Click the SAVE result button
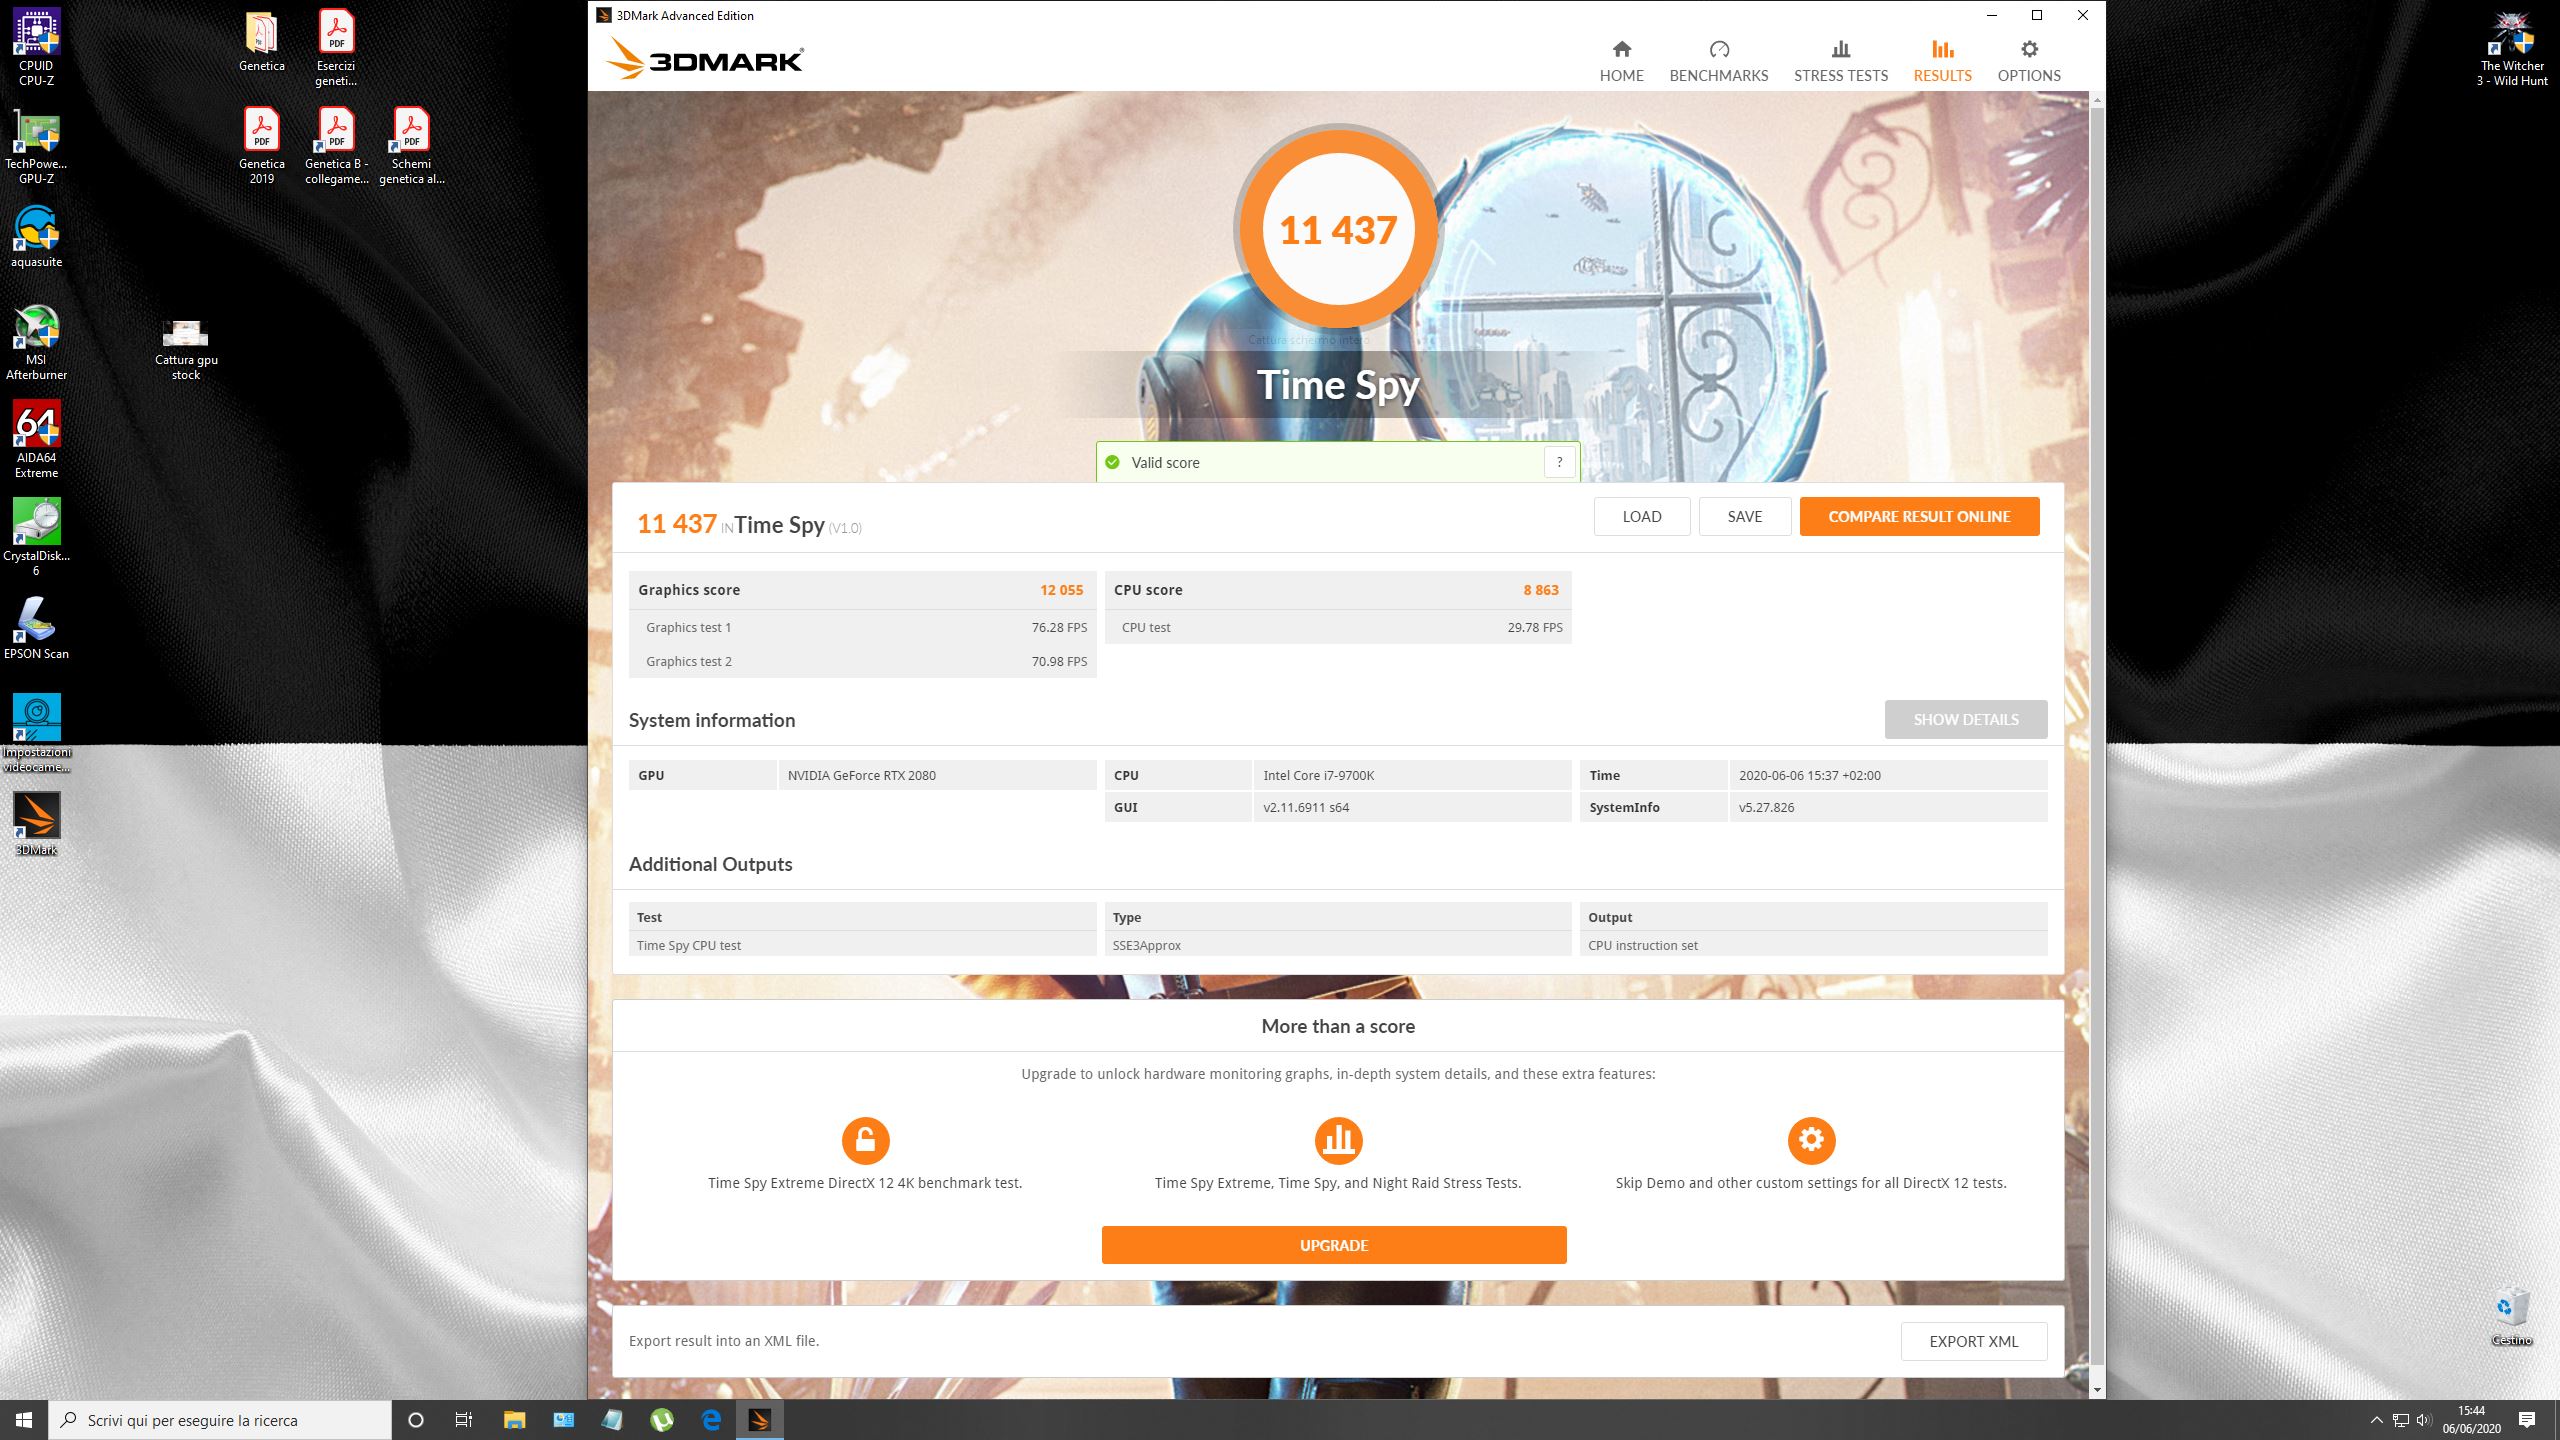 coord(1744,516)
